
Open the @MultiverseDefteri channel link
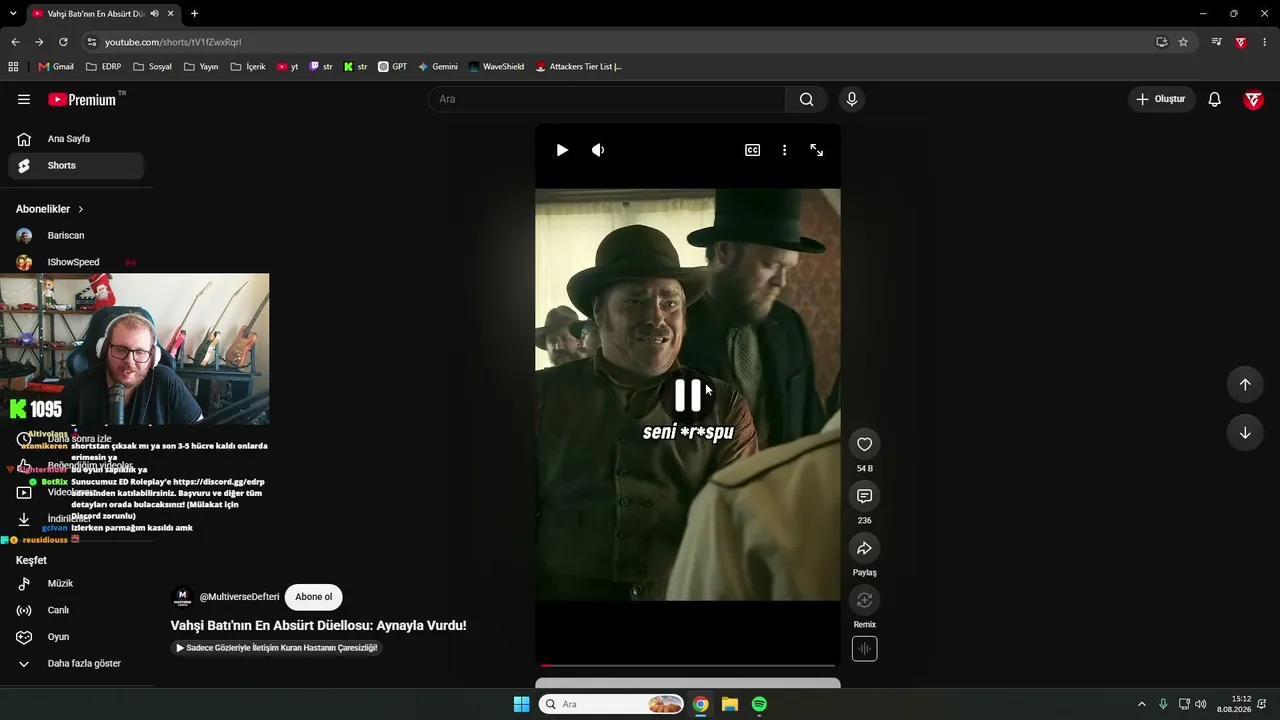point(239,597)
